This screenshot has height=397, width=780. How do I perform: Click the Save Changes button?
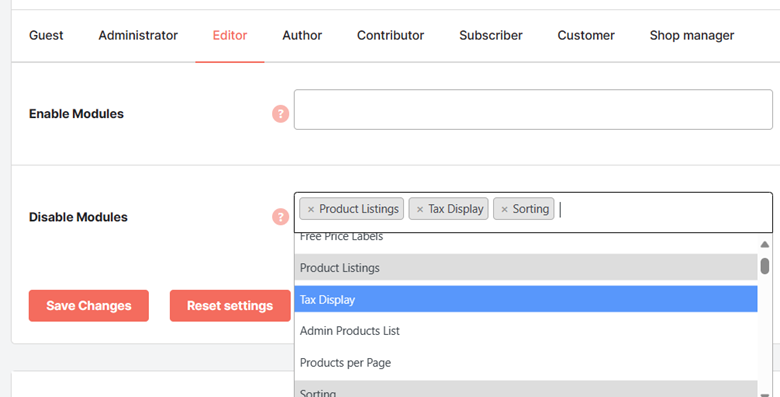(89, 305)
